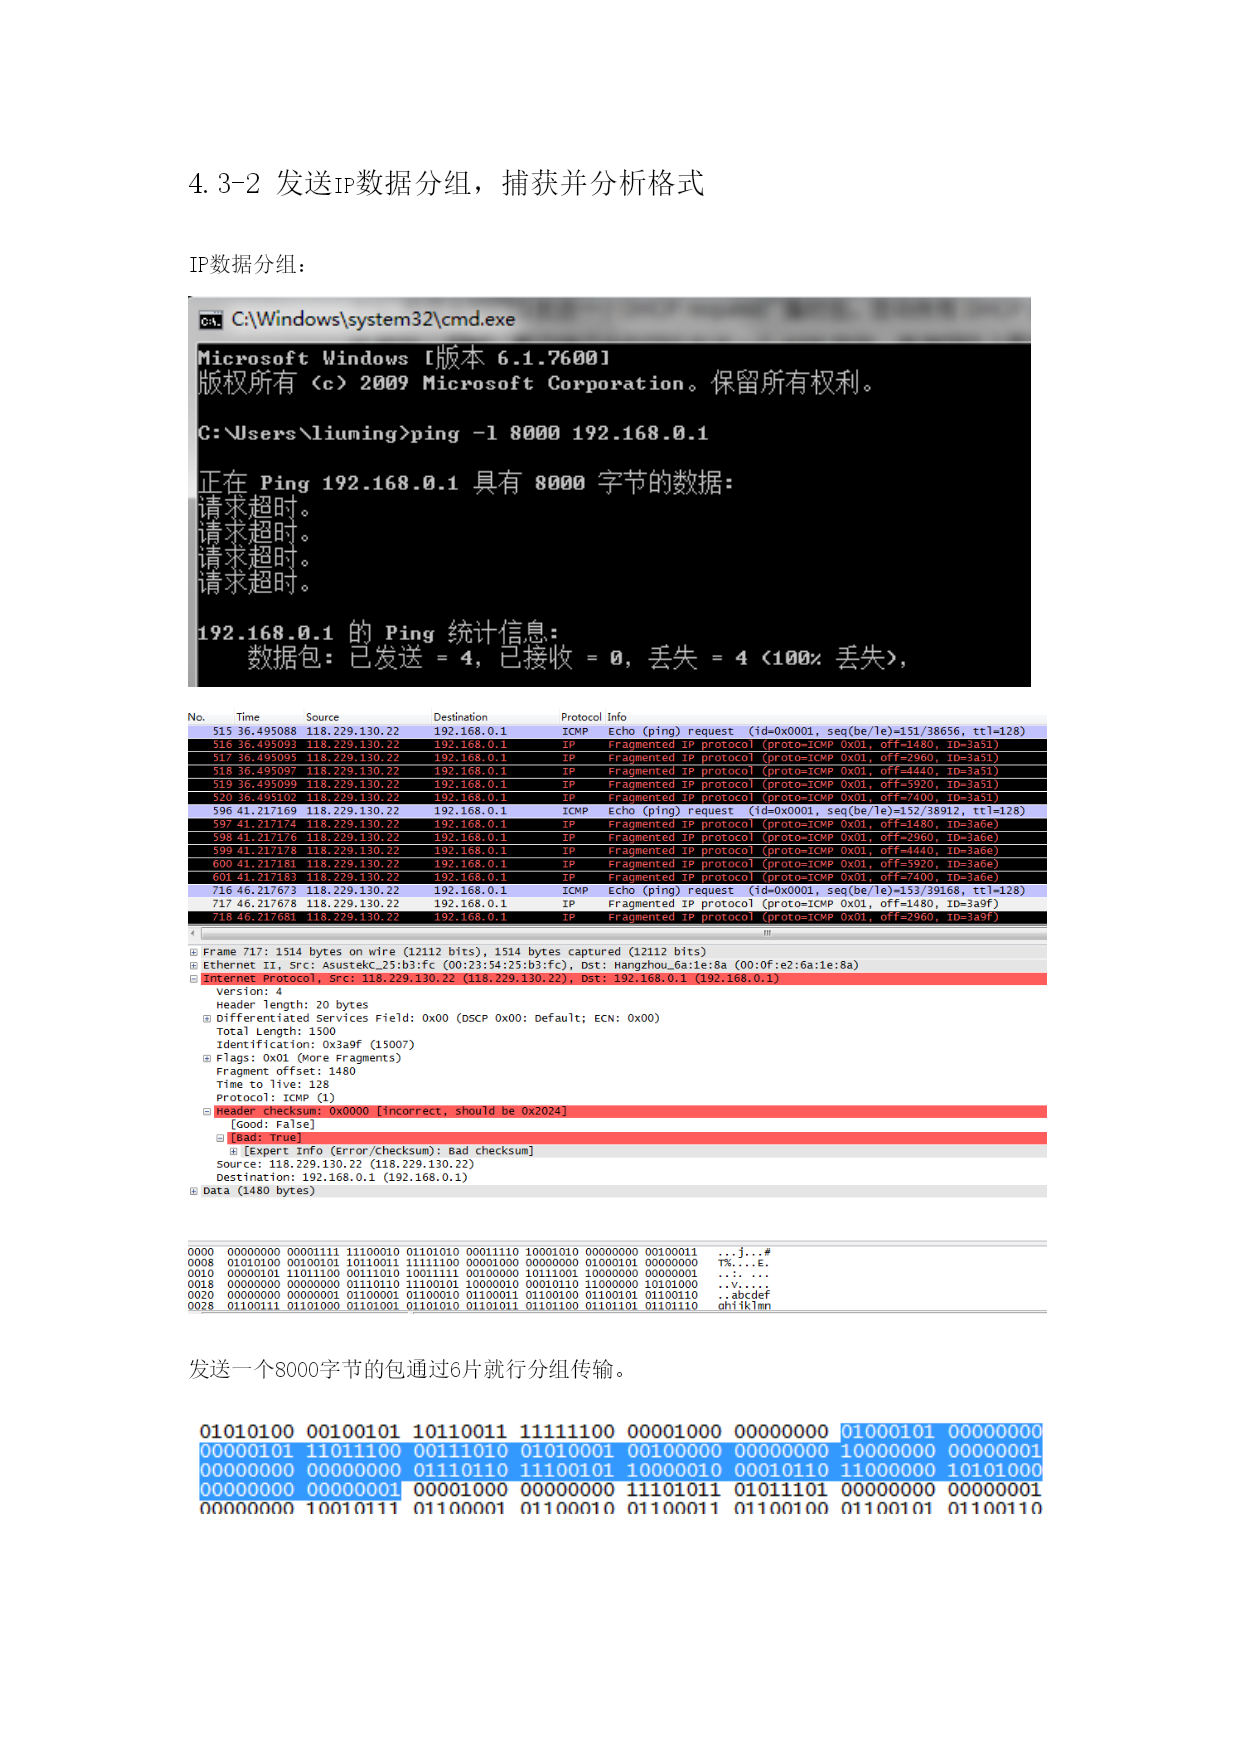
Task: Select packet 601 at time 41.217183
Action: coord(617,877)
